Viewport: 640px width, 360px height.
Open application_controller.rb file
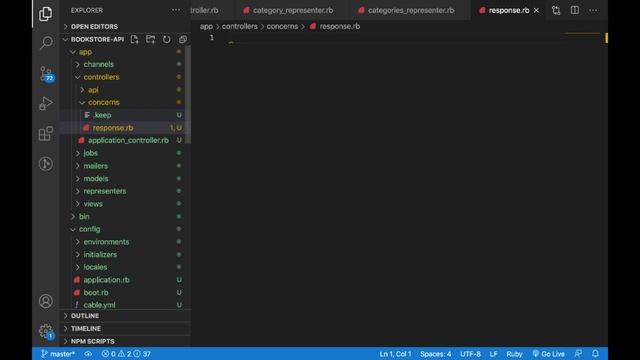click(x=128, y=140)
